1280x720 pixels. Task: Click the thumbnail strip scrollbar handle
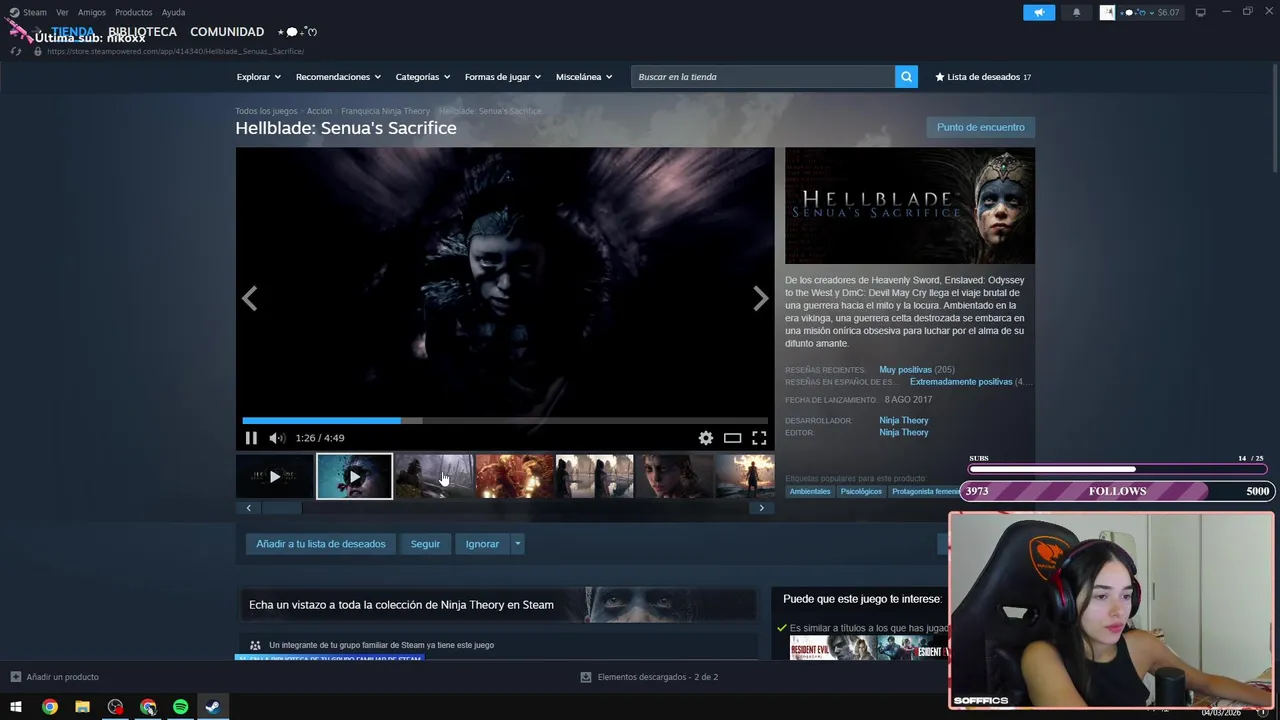point(282,508)
